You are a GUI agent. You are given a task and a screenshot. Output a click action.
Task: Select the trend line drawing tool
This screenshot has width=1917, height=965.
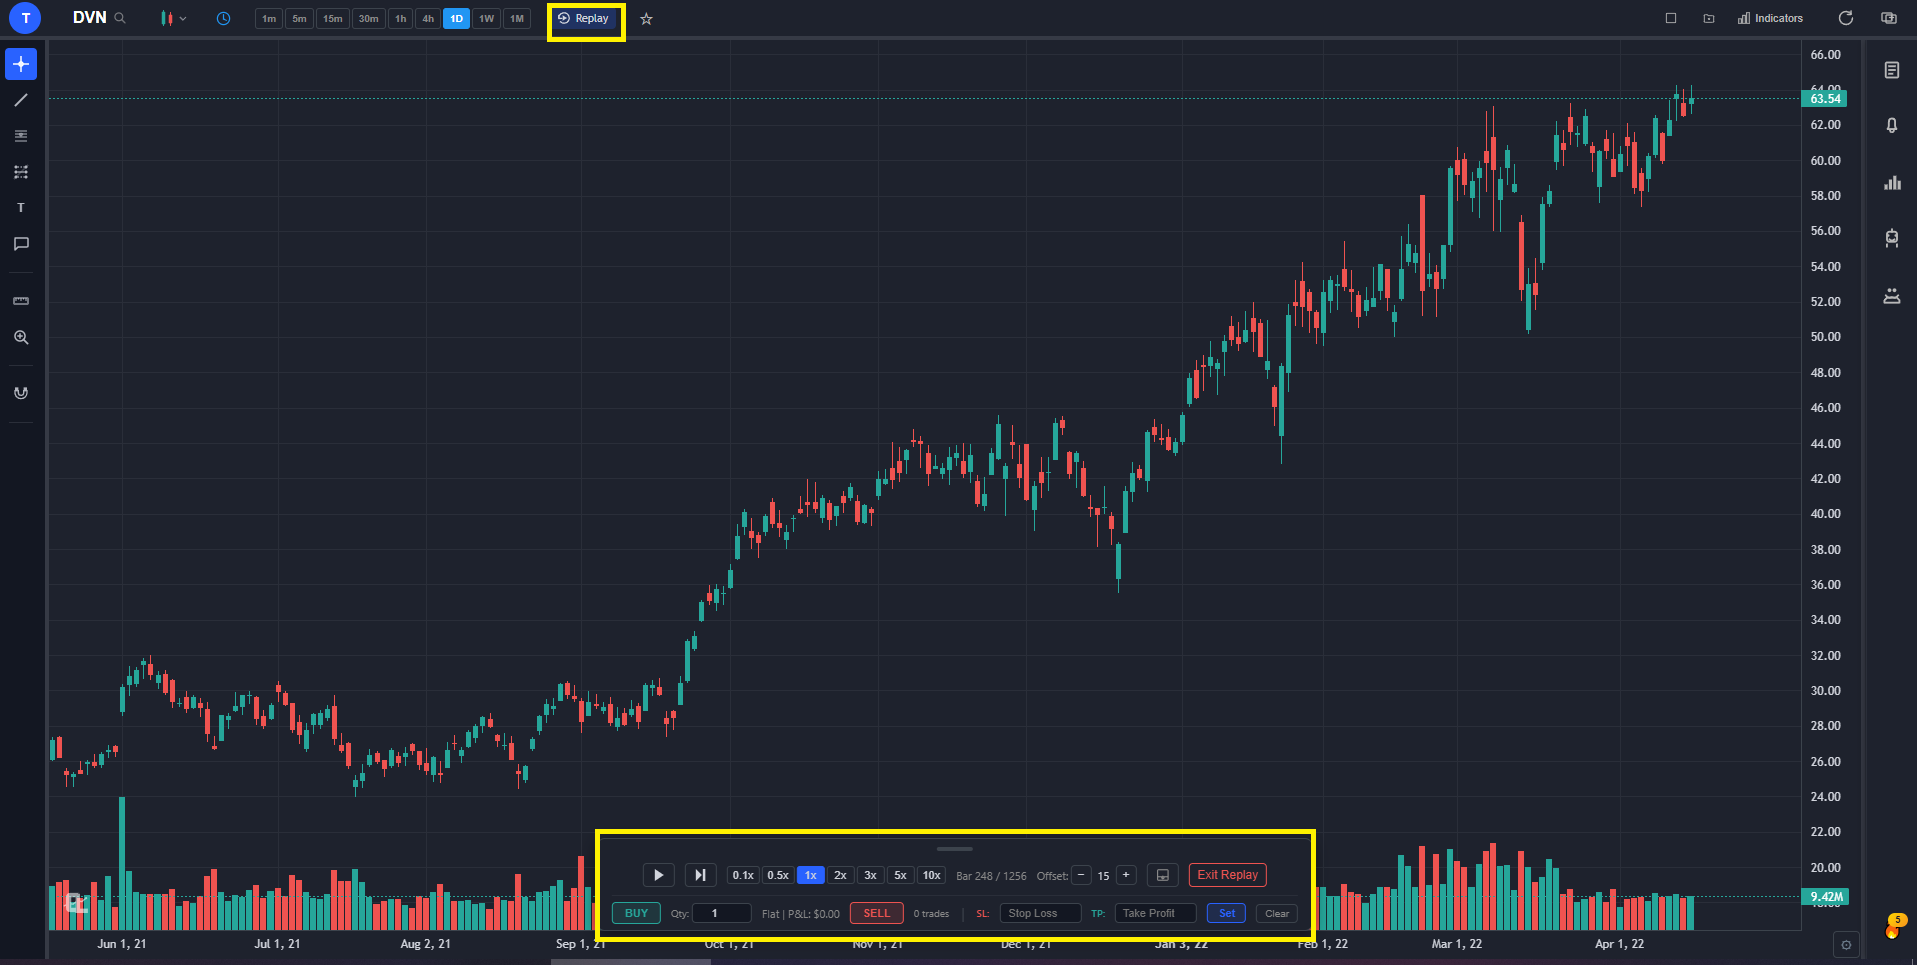click(x=21, y=100)
